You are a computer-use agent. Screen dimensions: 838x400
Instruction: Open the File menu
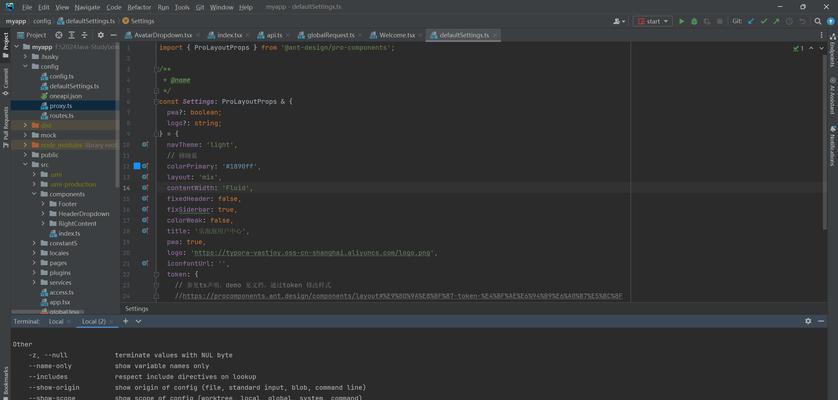coord(27,7)
